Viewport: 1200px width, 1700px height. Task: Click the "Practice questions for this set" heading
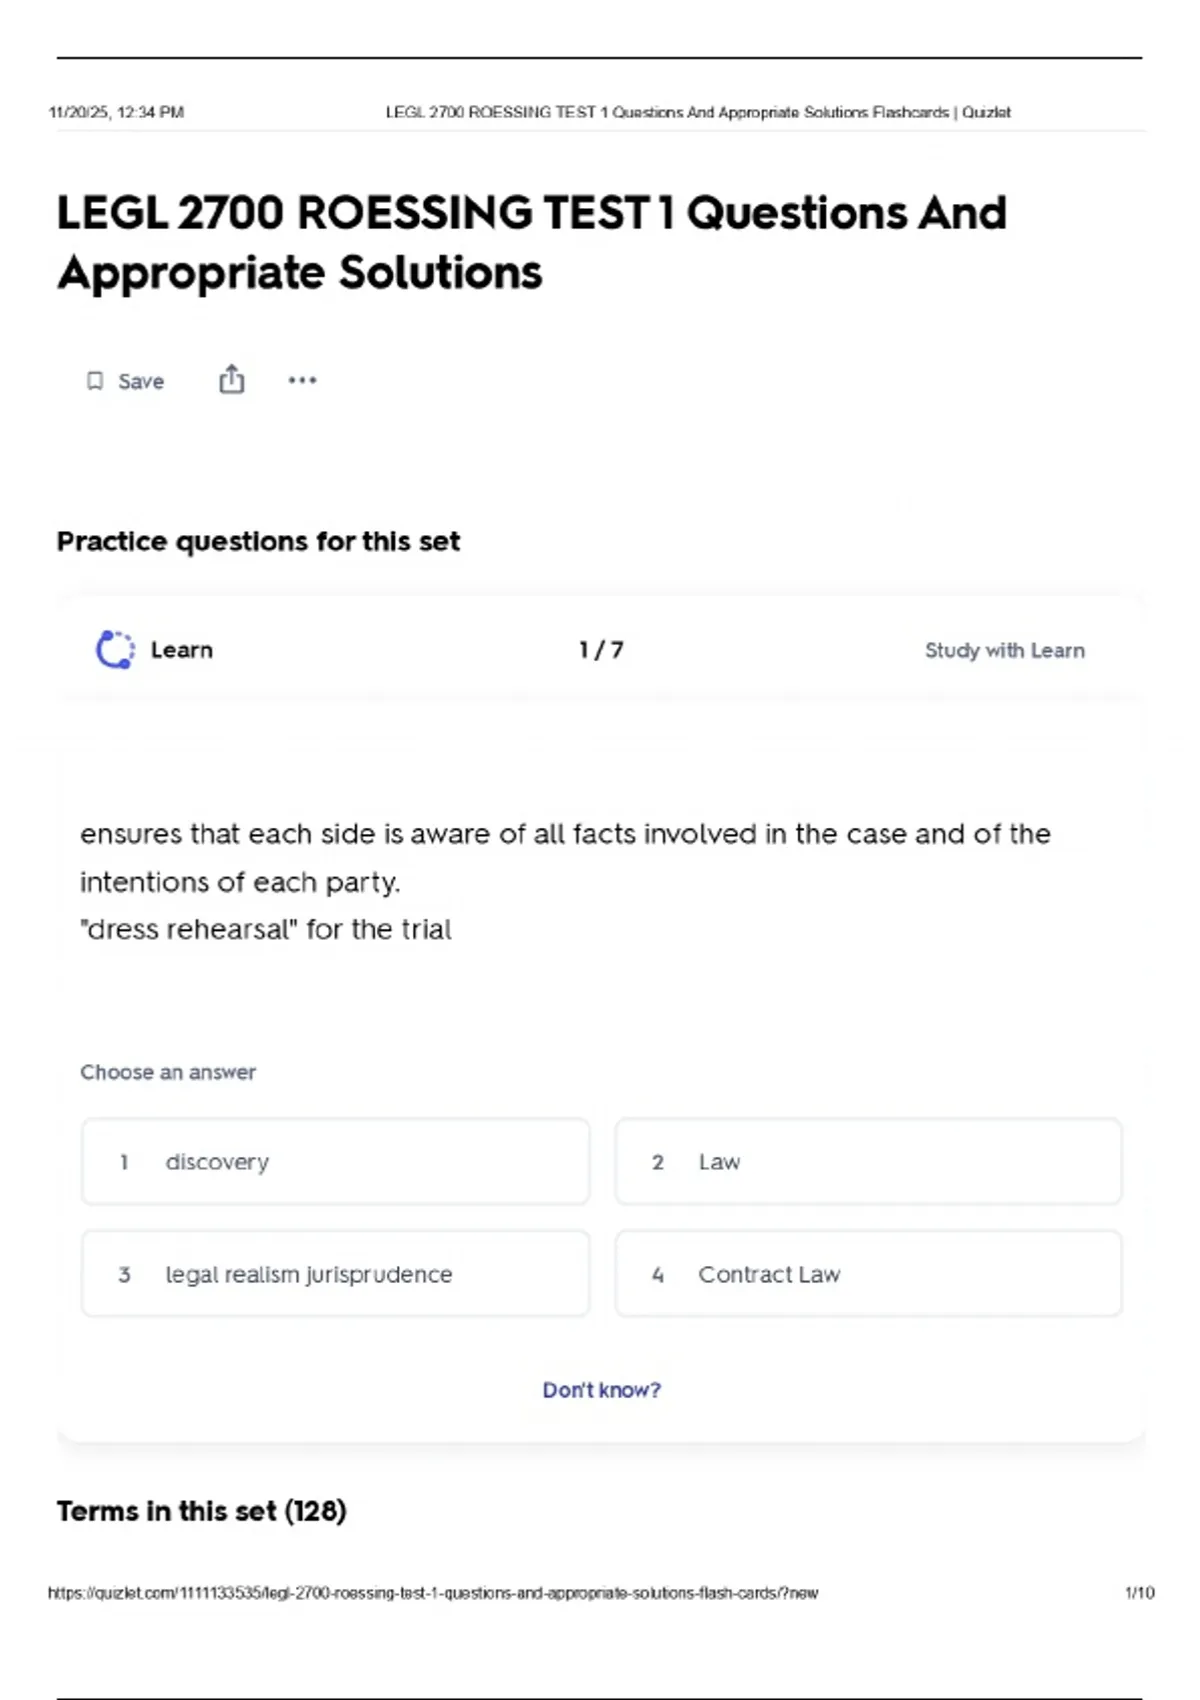pos(258,541)
